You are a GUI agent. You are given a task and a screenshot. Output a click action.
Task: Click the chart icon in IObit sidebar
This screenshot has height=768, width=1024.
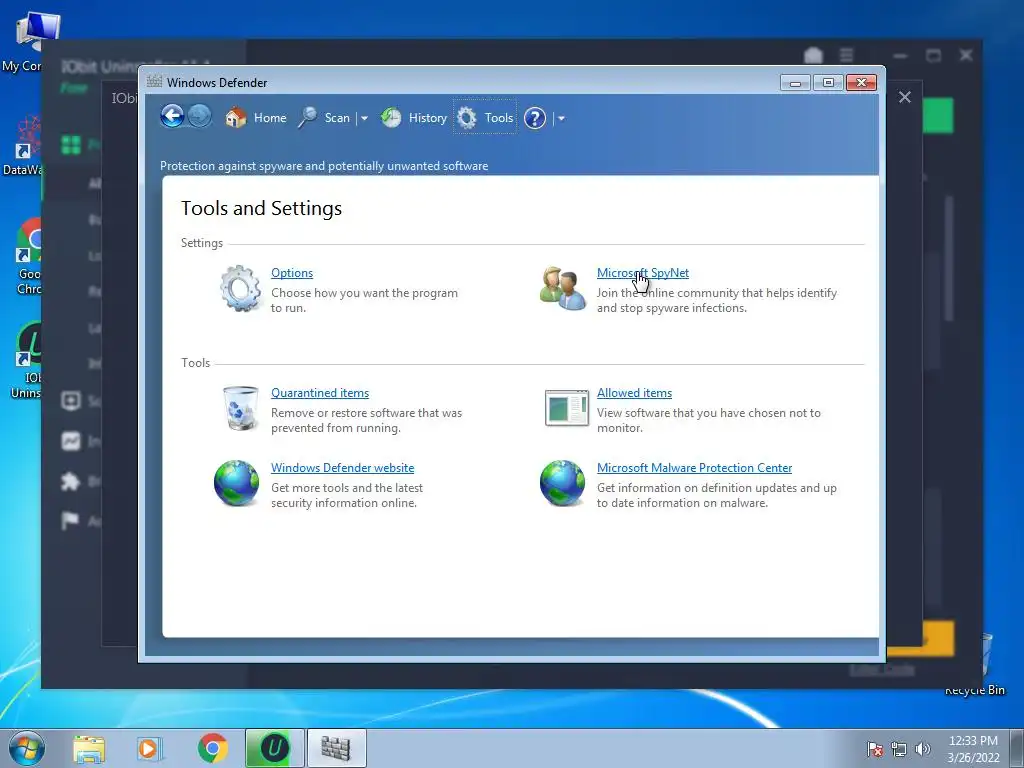(x=71, y=441)
